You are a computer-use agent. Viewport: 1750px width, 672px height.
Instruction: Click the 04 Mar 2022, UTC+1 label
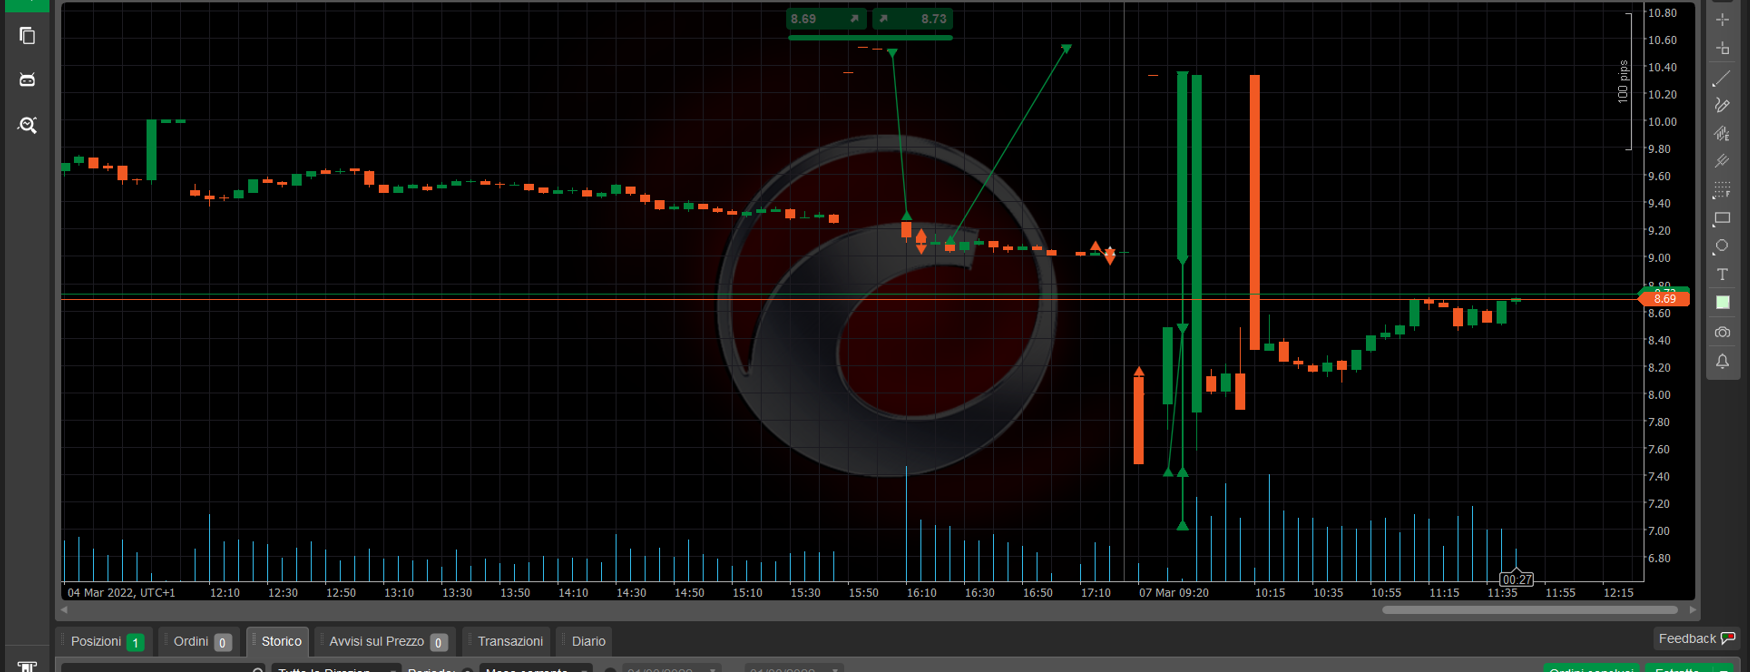[121, 593]
